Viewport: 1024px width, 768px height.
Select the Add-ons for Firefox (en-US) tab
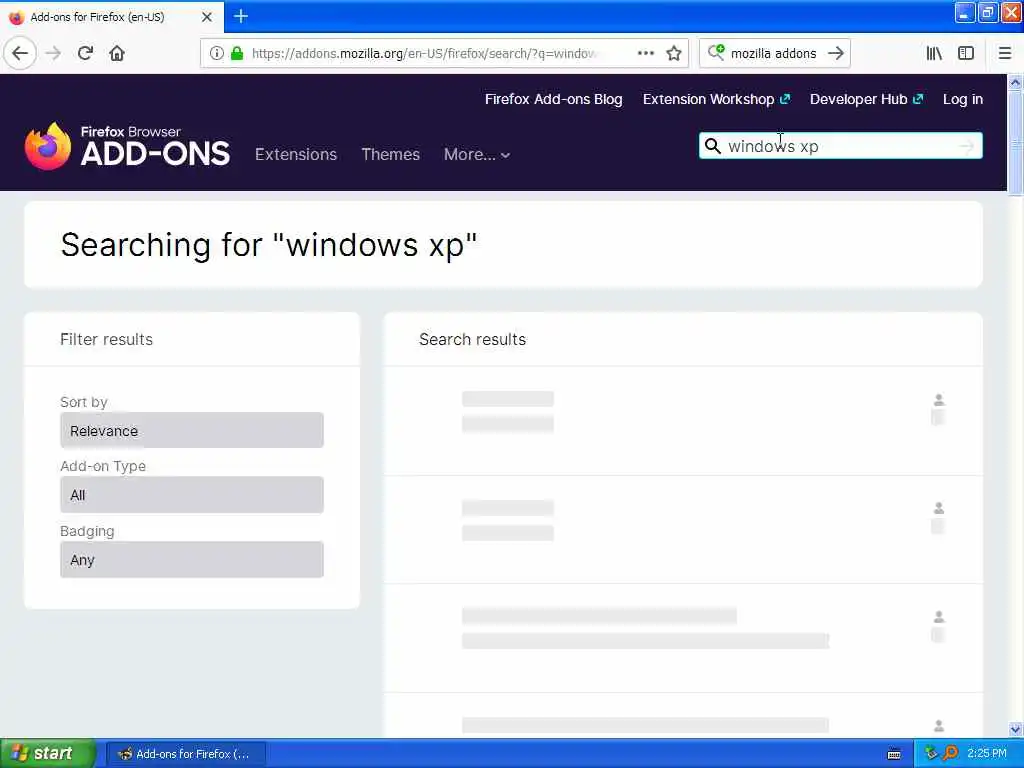112,17
